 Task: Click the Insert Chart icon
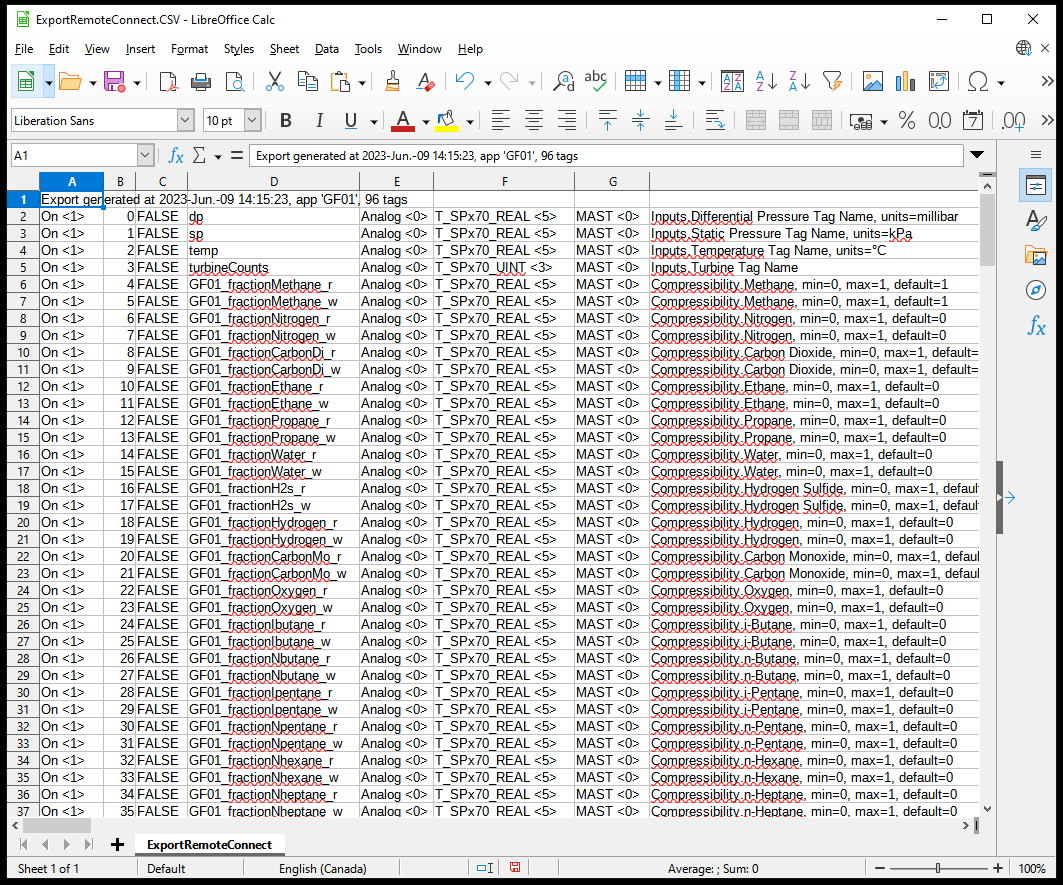906,82
